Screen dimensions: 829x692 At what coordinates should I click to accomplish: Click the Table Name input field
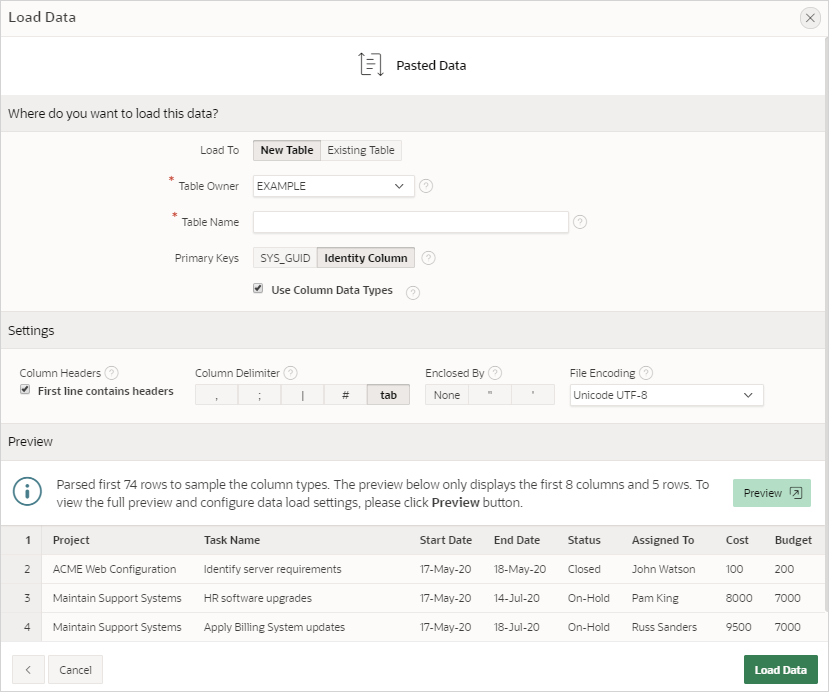(410, 222)
